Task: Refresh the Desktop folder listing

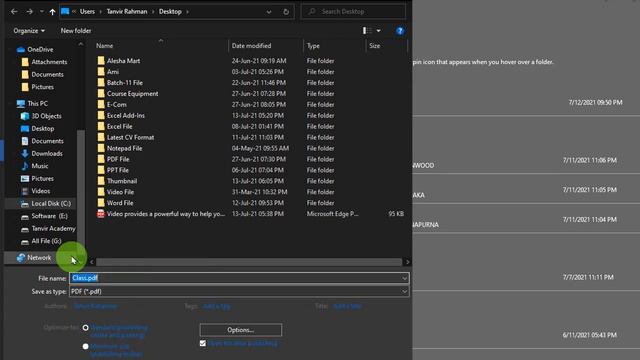Action: [x=286, y=12]
